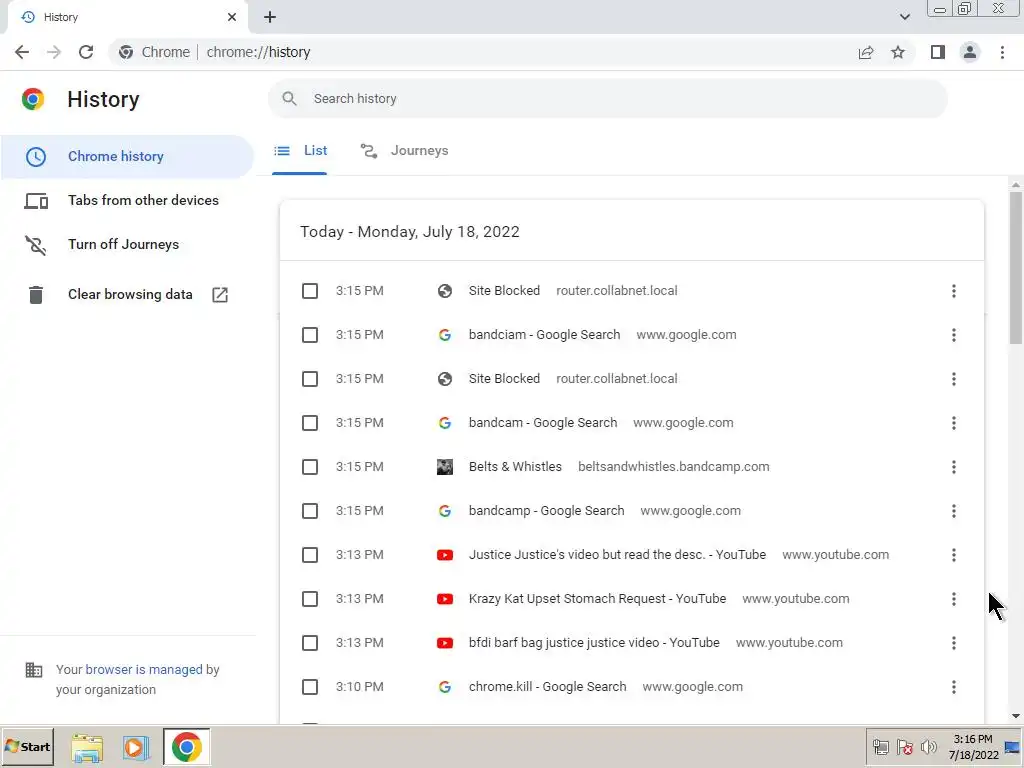
Task: Open Justice Justice's video YouTube link
Action: [617, 555]
